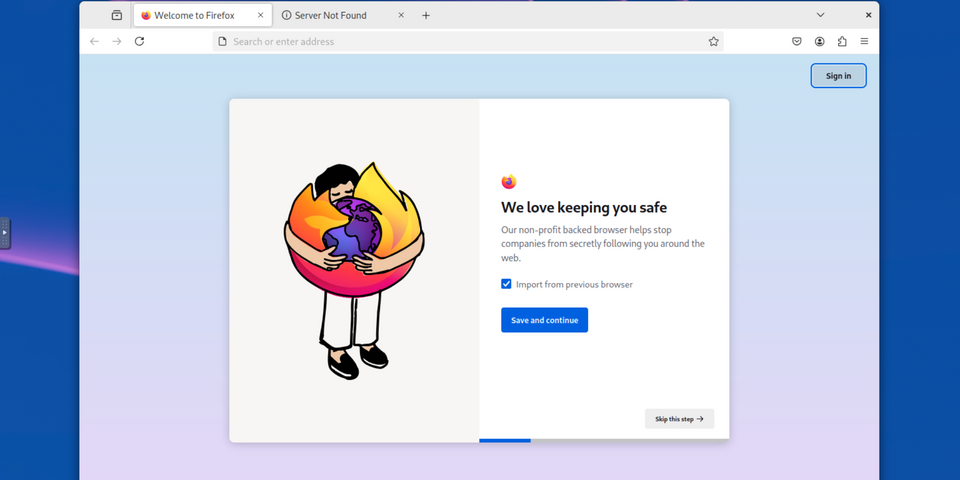The height and width of the screenshot is (480, 960).
Task: Click the Search or enter address field
Action: [468, 42]
